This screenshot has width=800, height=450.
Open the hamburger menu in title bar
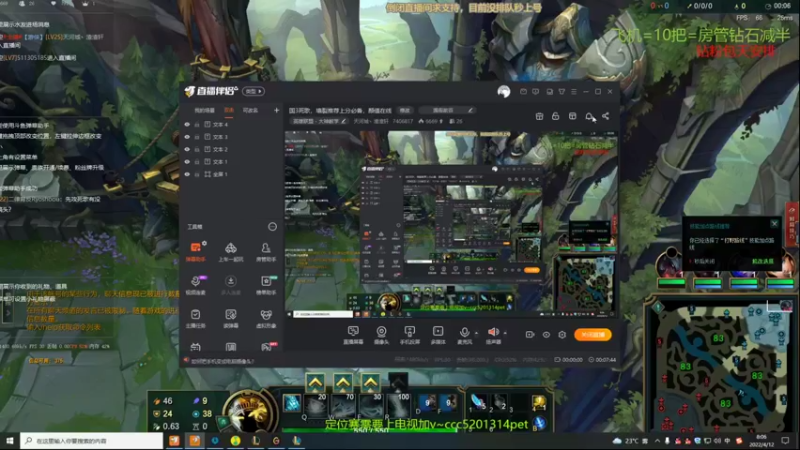[x=574, y=91]
